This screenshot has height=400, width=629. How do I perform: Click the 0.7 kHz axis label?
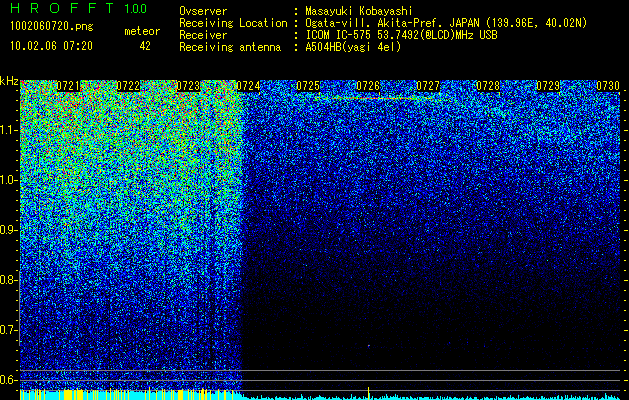click(9, 330)
